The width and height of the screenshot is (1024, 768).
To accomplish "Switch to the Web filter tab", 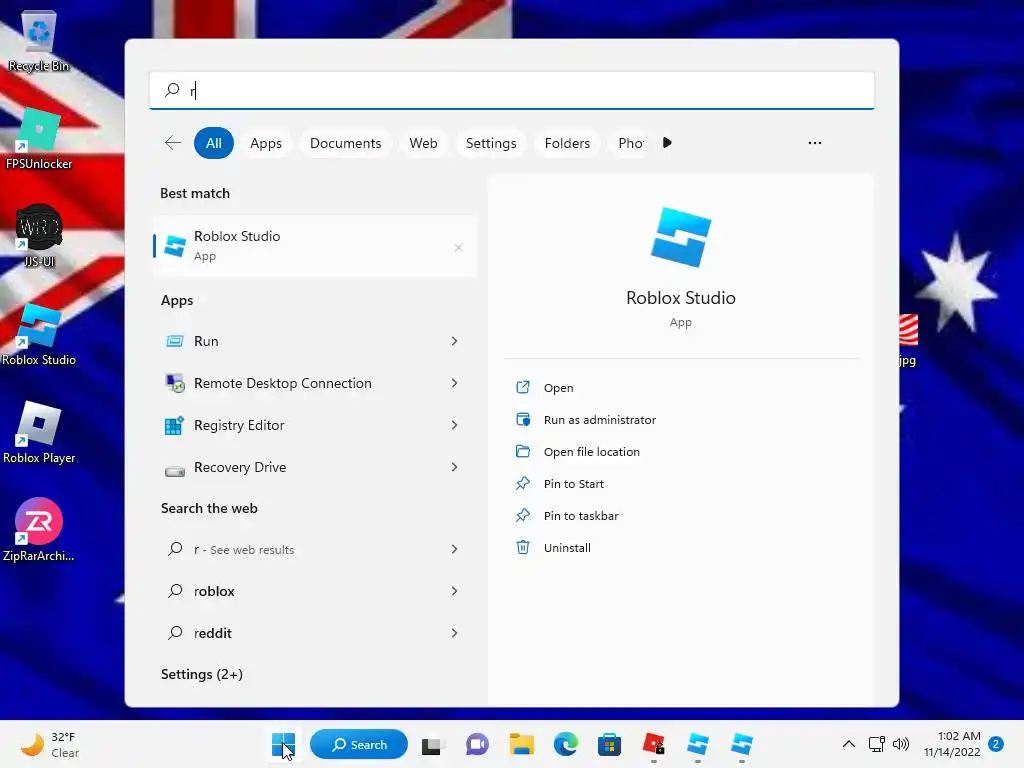I will point(423,143).
